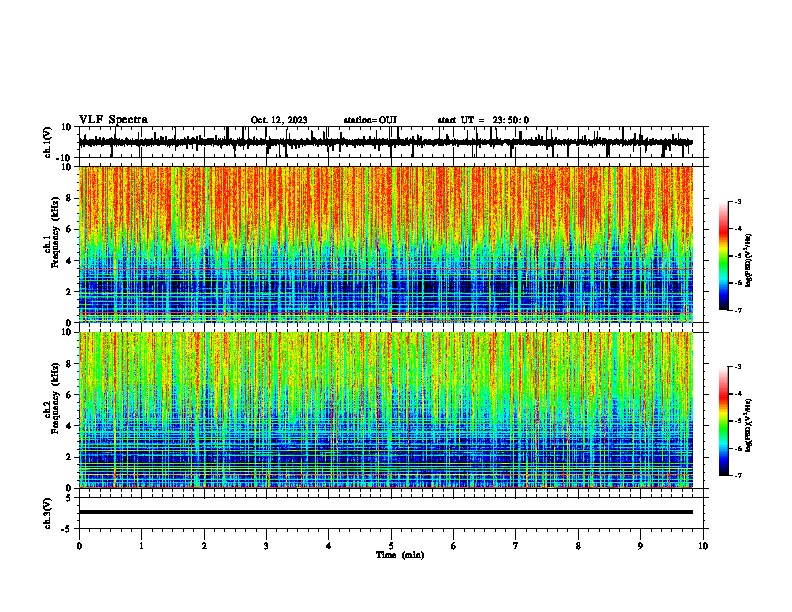
Task: Click the "station=OUI" header label
Action: 370,120
